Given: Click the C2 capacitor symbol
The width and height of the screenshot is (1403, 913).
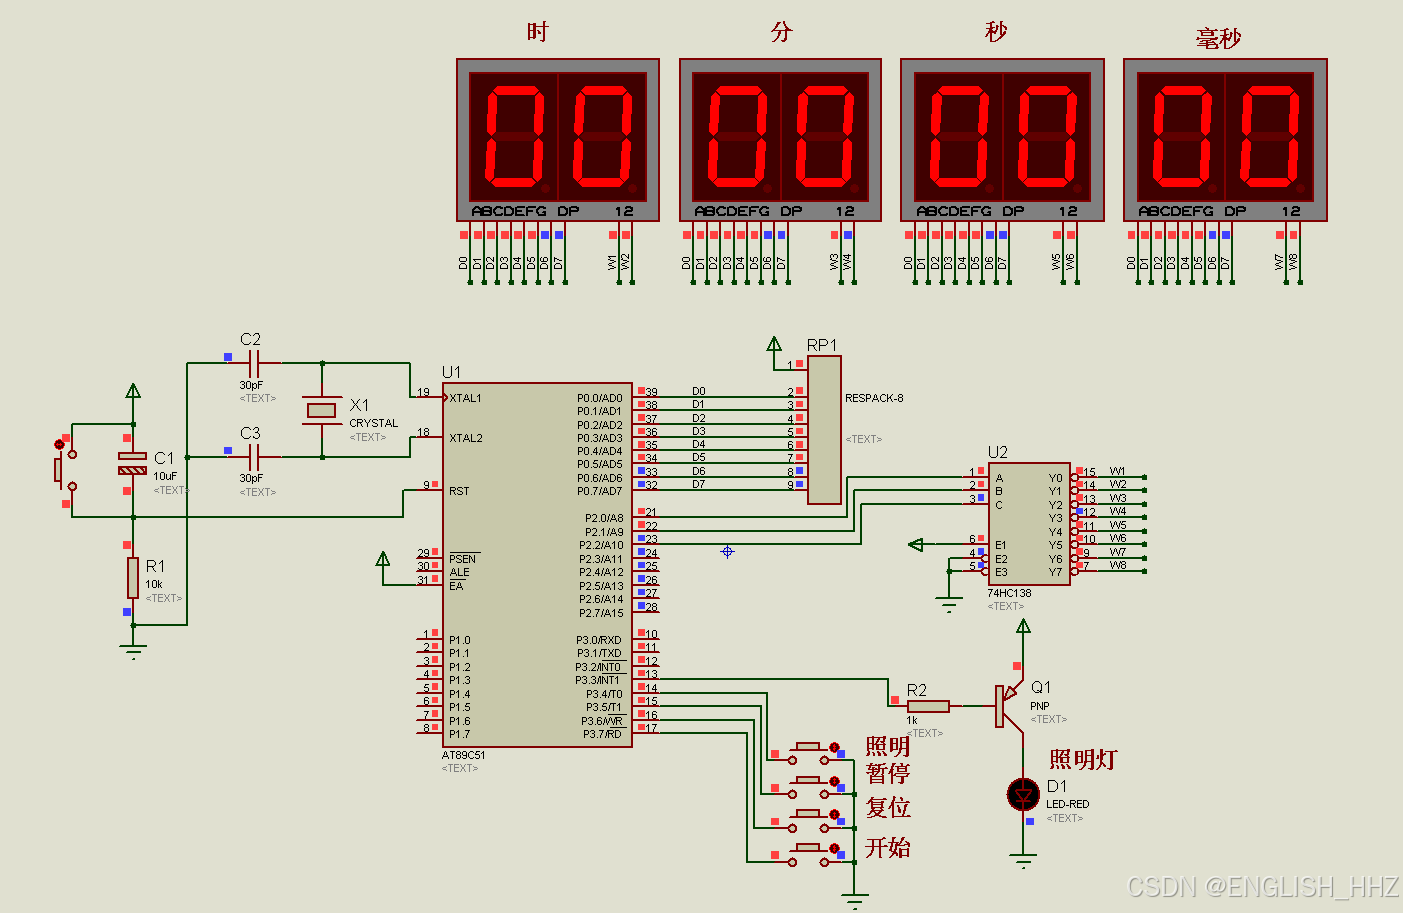Looking at the screenshot, I should click(254, 364).
